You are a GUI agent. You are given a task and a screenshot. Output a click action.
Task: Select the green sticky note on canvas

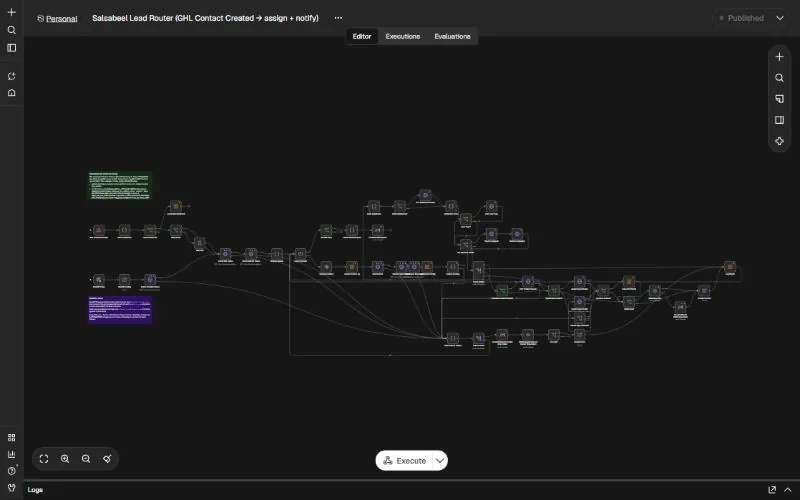pyautogui.click(x=120, y=185)
